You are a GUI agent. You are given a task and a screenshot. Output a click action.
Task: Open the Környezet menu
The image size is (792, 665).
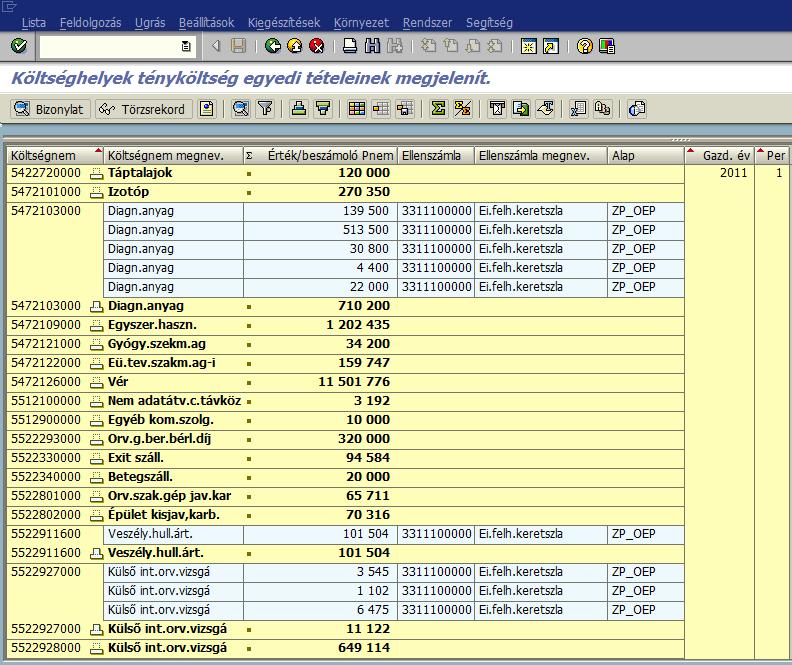(x=361, y=23)
